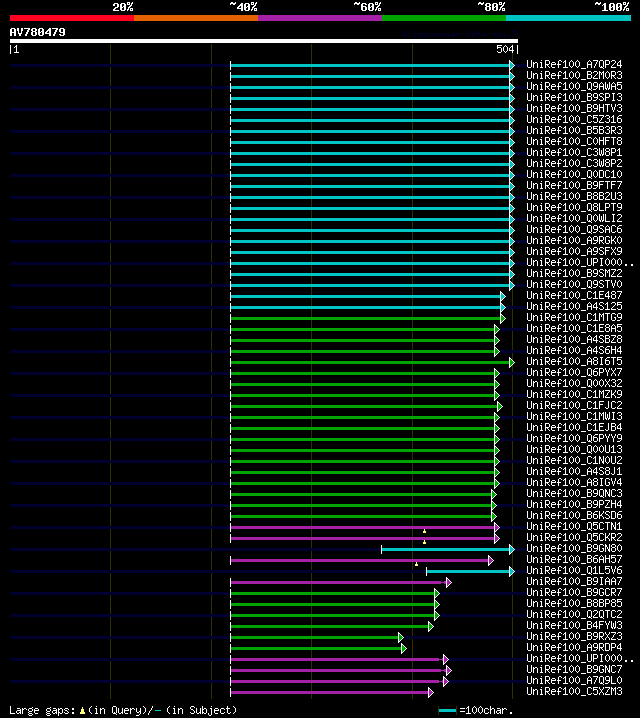Select UniRef100_Q8LPT9 hit name

pos(574,207)
